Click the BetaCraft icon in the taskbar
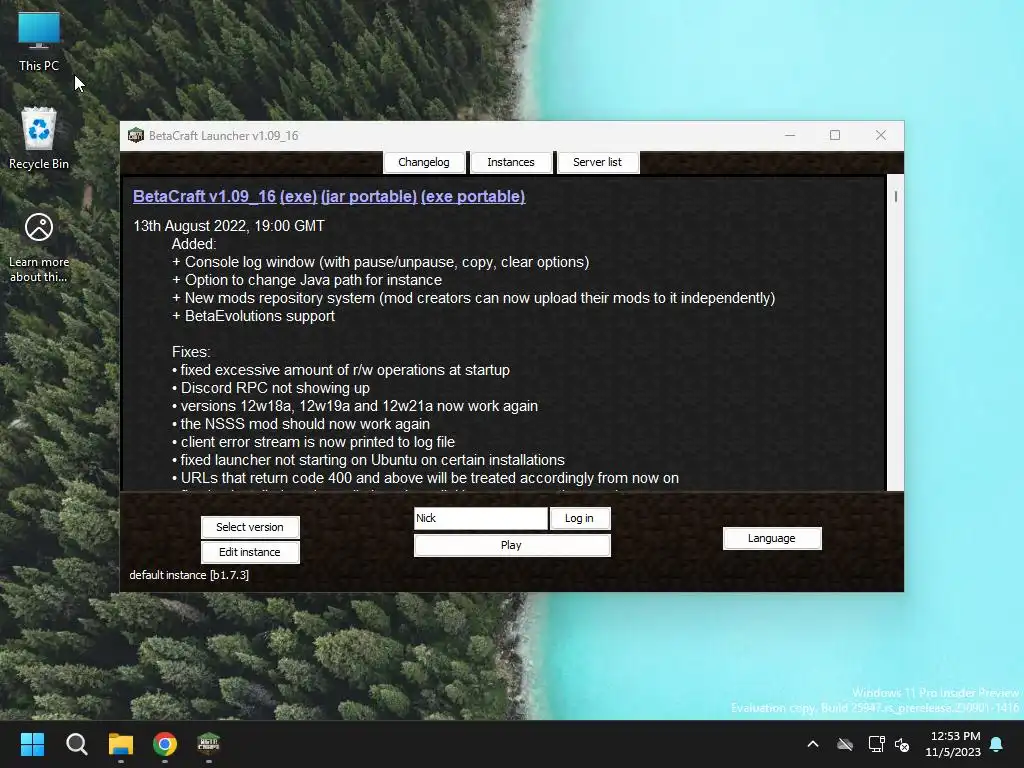Image resolution: width=1024 pixels, height=768 pixels. tap(208, 744)
